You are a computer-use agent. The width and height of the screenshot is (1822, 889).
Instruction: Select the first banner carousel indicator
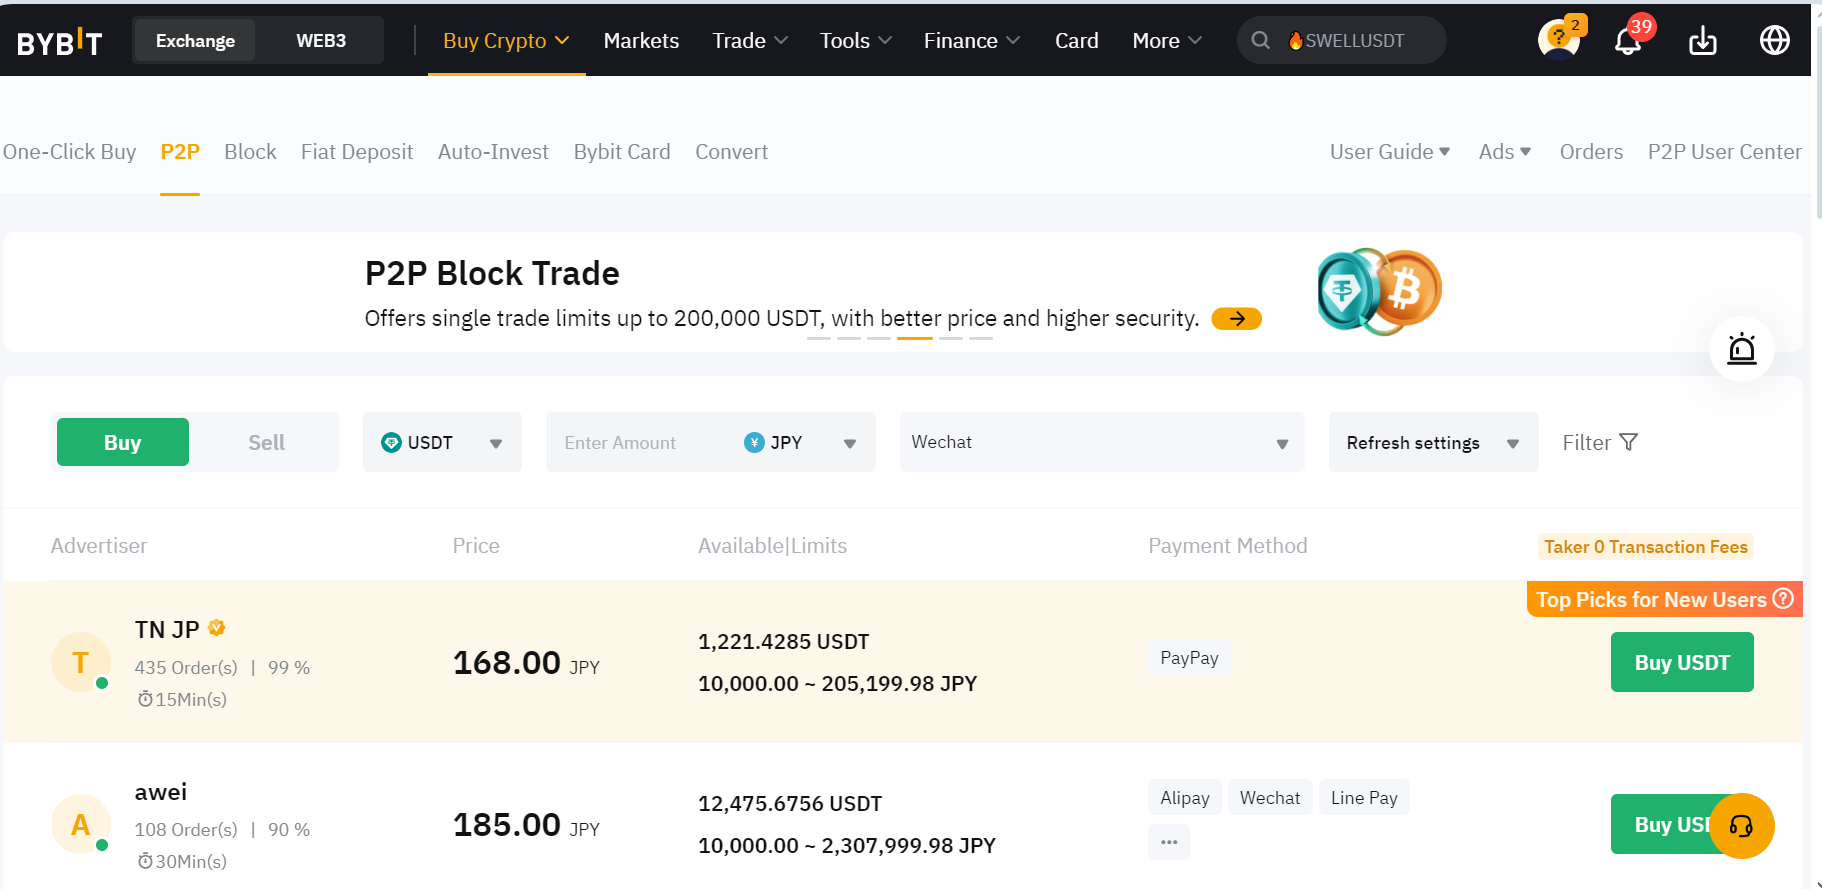click(819, 339)
